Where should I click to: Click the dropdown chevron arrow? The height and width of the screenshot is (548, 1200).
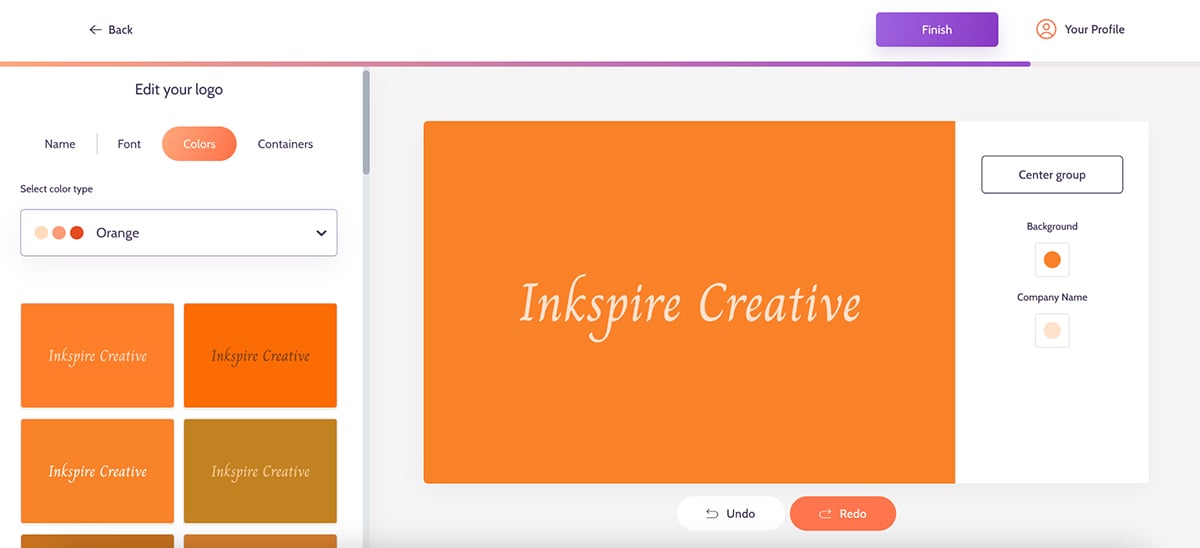(x=321, y=233)
